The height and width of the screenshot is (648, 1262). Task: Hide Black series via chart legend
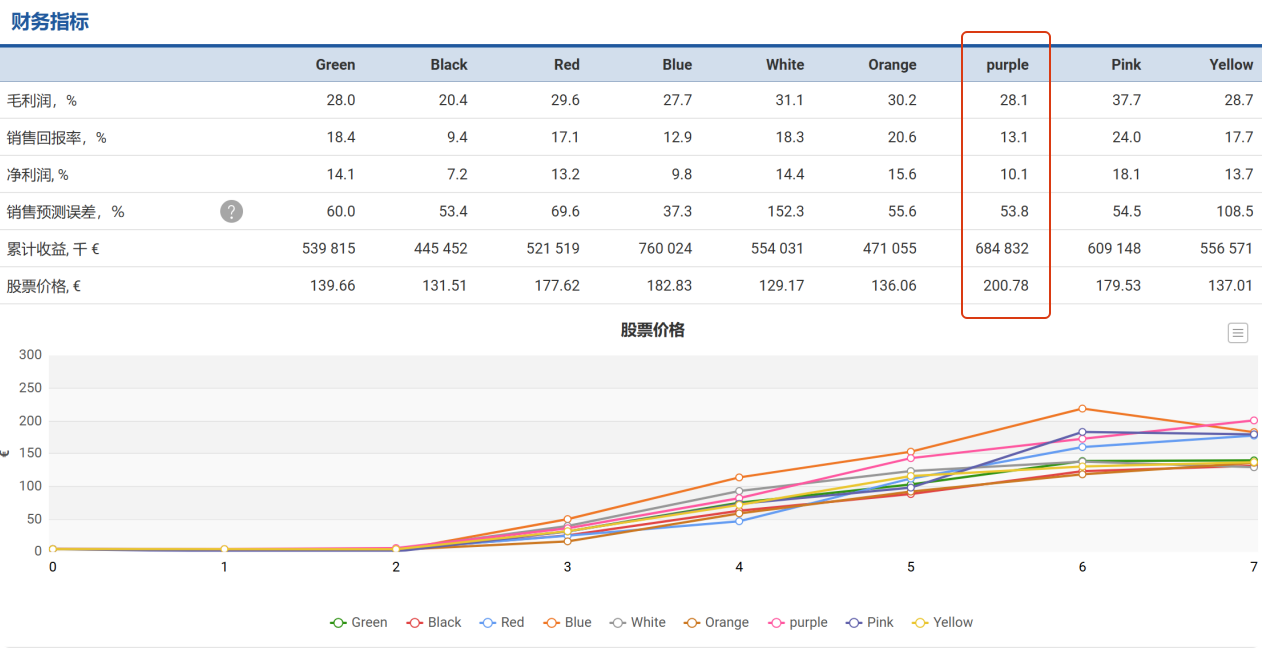[x=434, y=622]
